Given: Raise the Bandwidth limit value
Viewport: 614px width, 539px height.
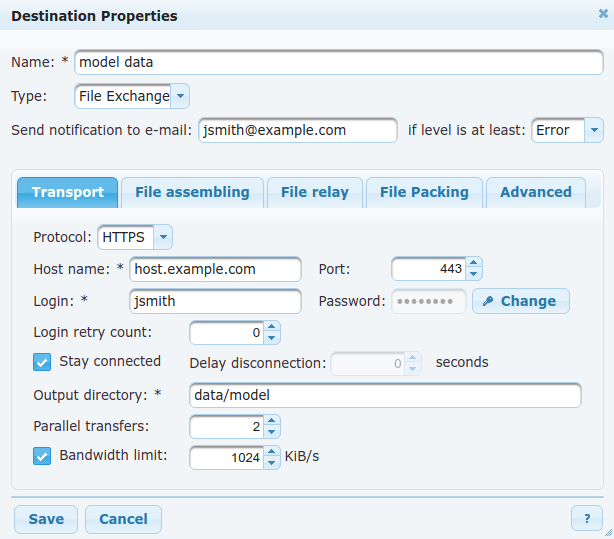Looking at the screenshot, I should click(272, 451).
